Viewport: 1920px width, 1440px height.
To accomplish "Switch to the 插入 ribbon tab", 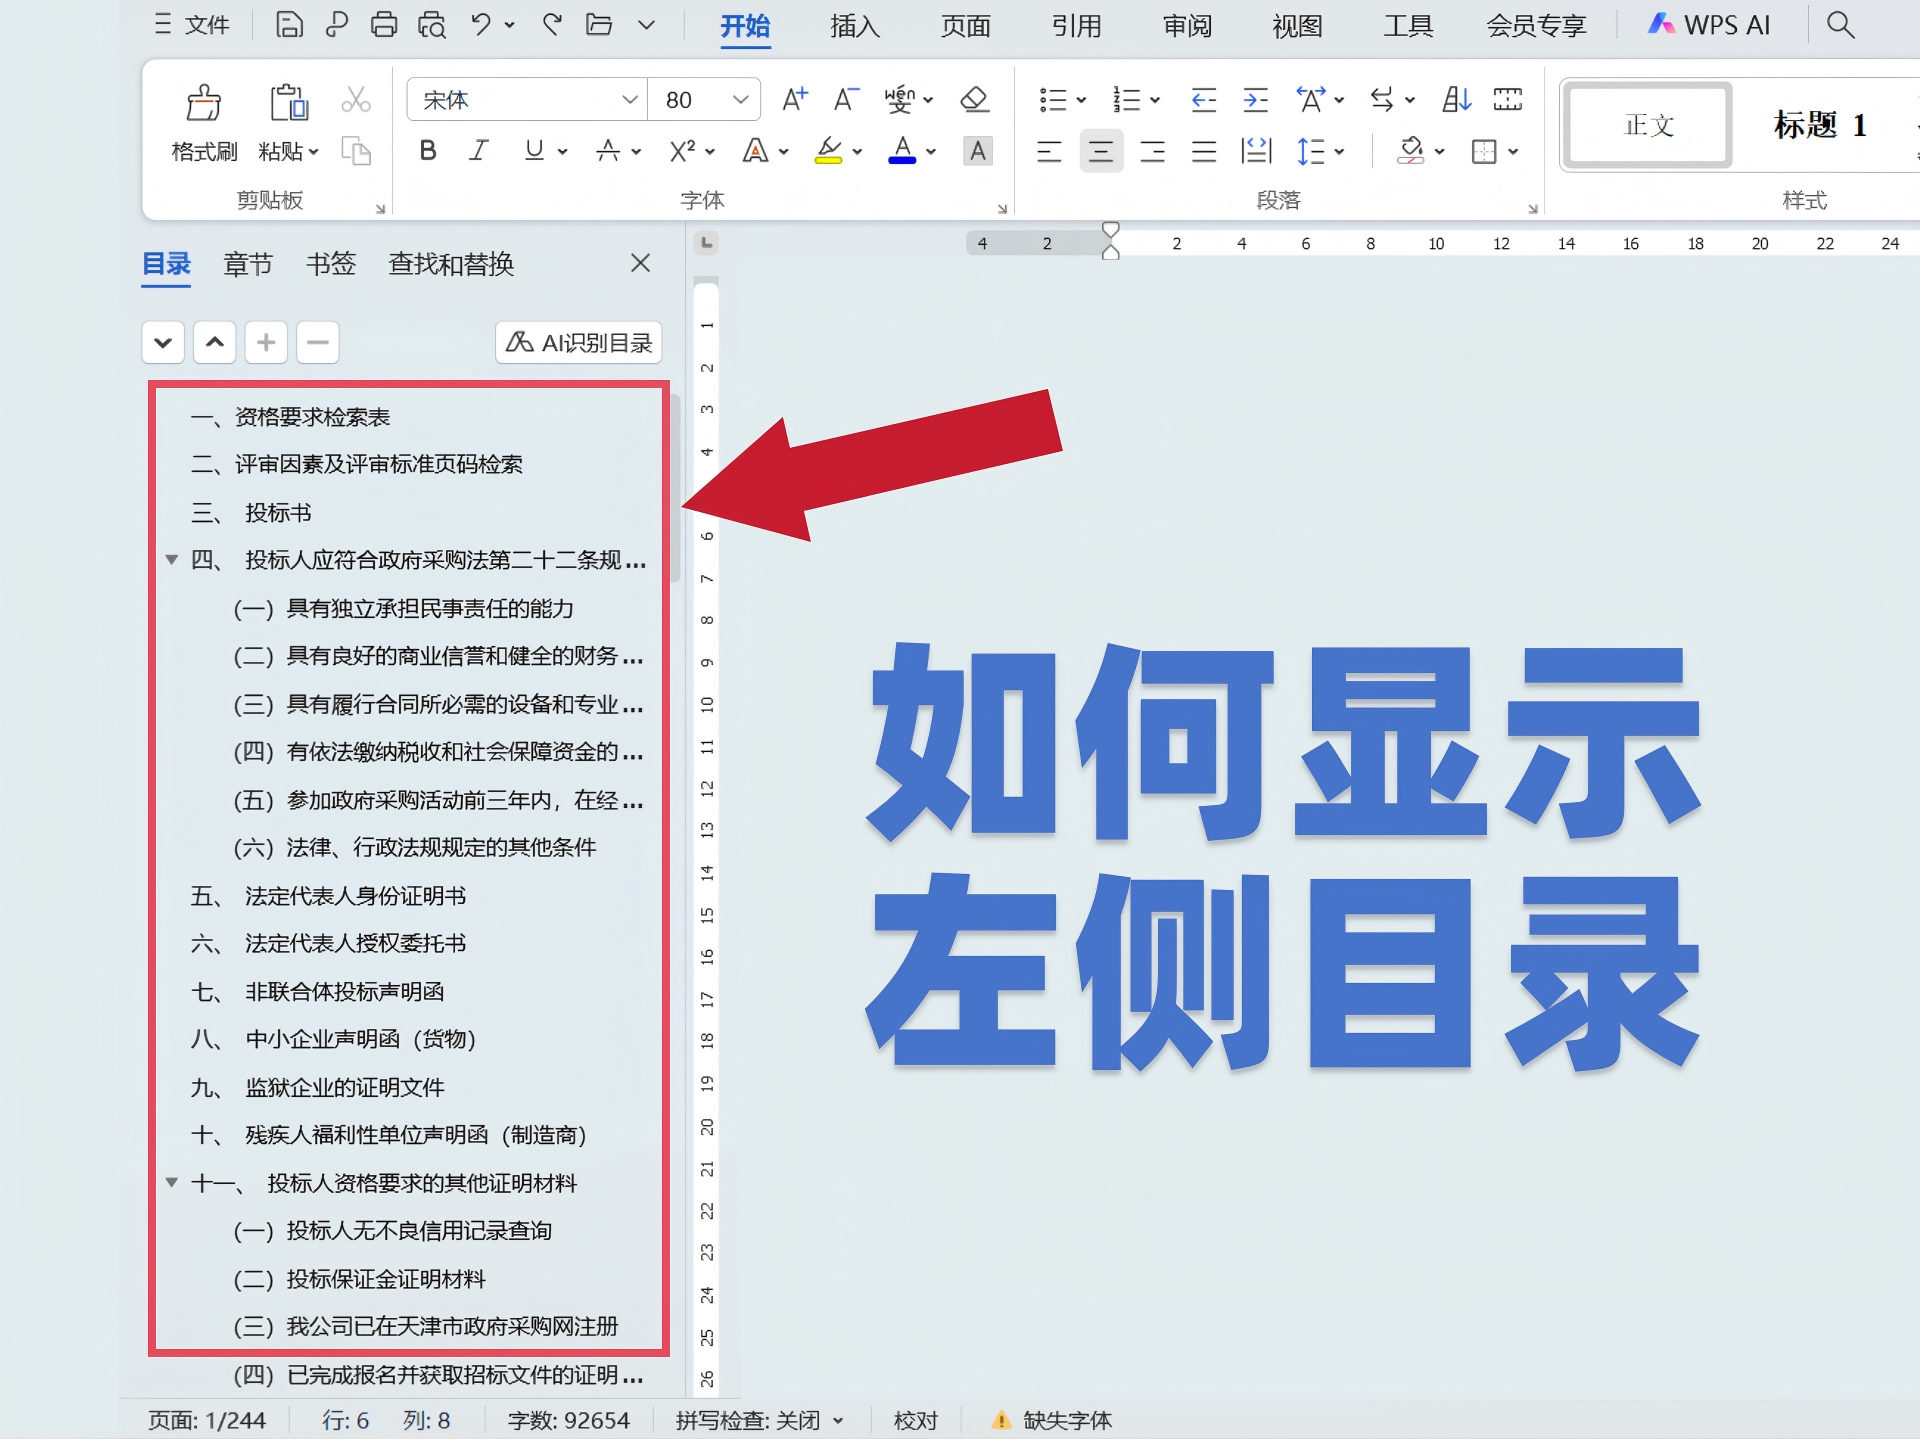I will 855,25.
